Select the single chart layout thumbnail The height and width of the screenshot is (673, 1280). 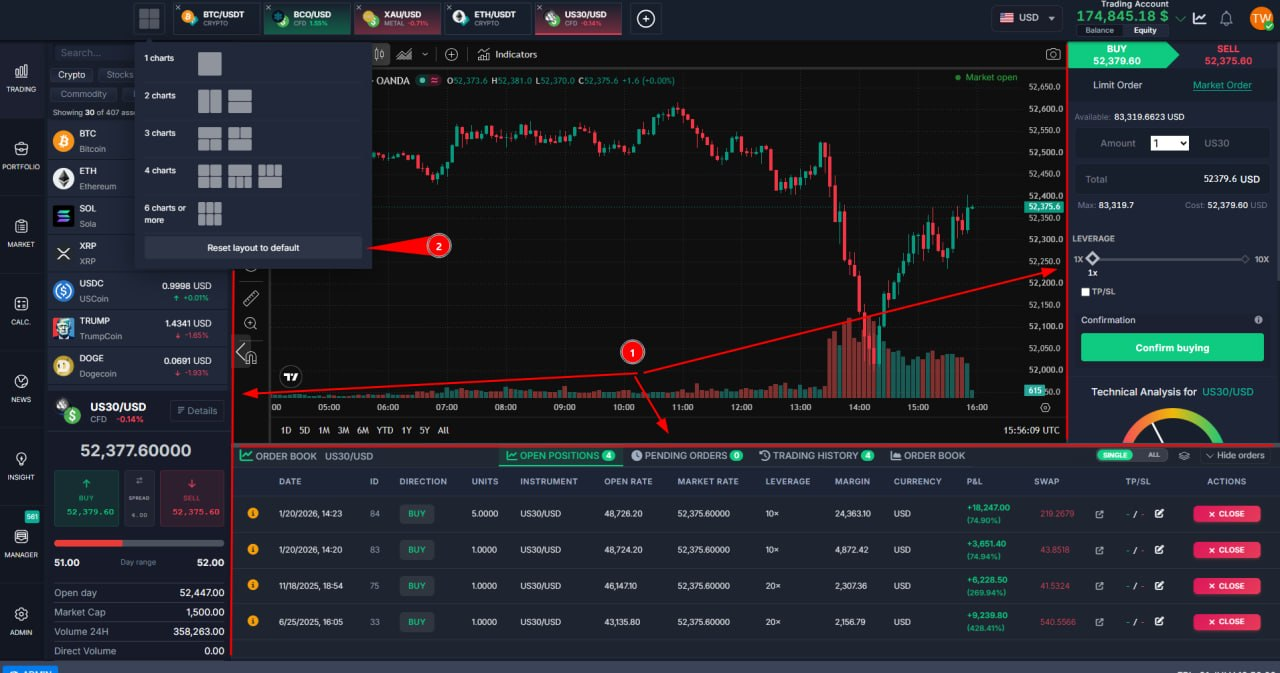210,64
